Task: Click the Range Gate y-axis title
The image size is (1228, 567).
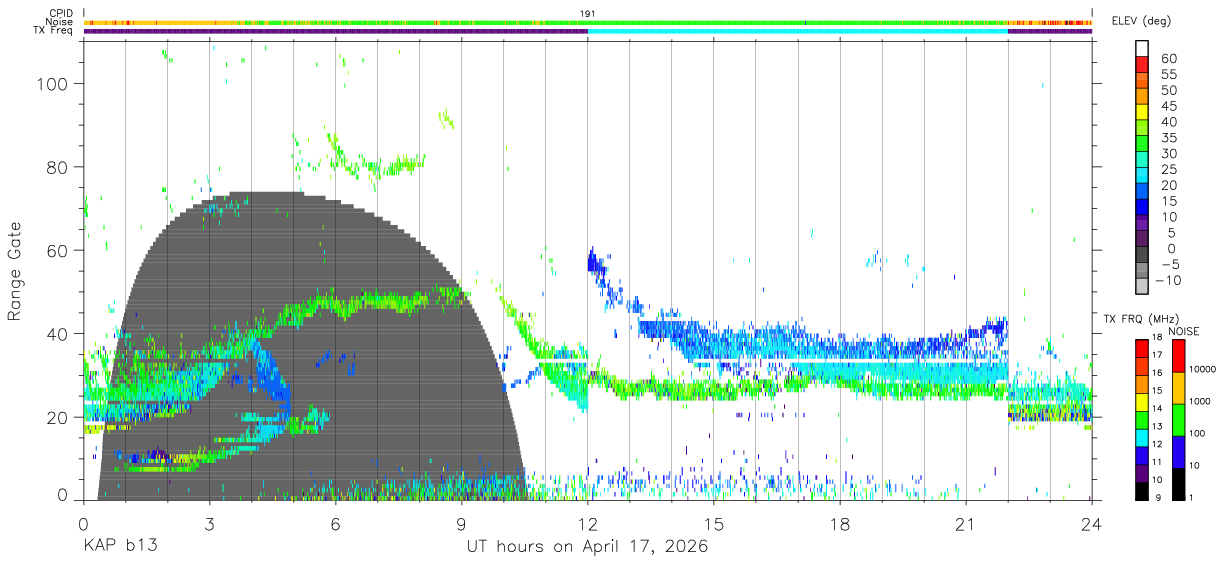Action: (x=15, y=272)
